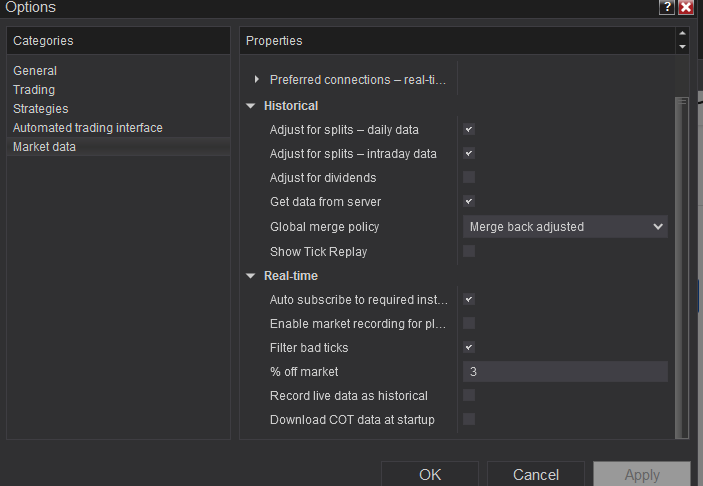Uncheck Adjust for splits daily data
Image resolution: width=703 pixels, height=486 pixels.
[469, 130]
